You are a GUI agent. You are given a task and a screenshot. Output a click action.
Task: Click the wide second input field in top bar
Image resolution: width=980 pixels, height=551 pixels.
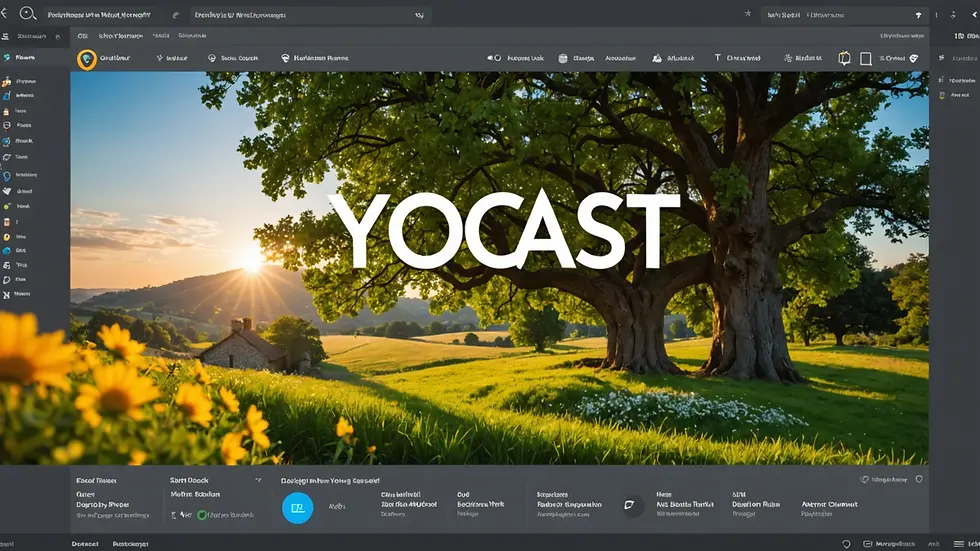311,14
